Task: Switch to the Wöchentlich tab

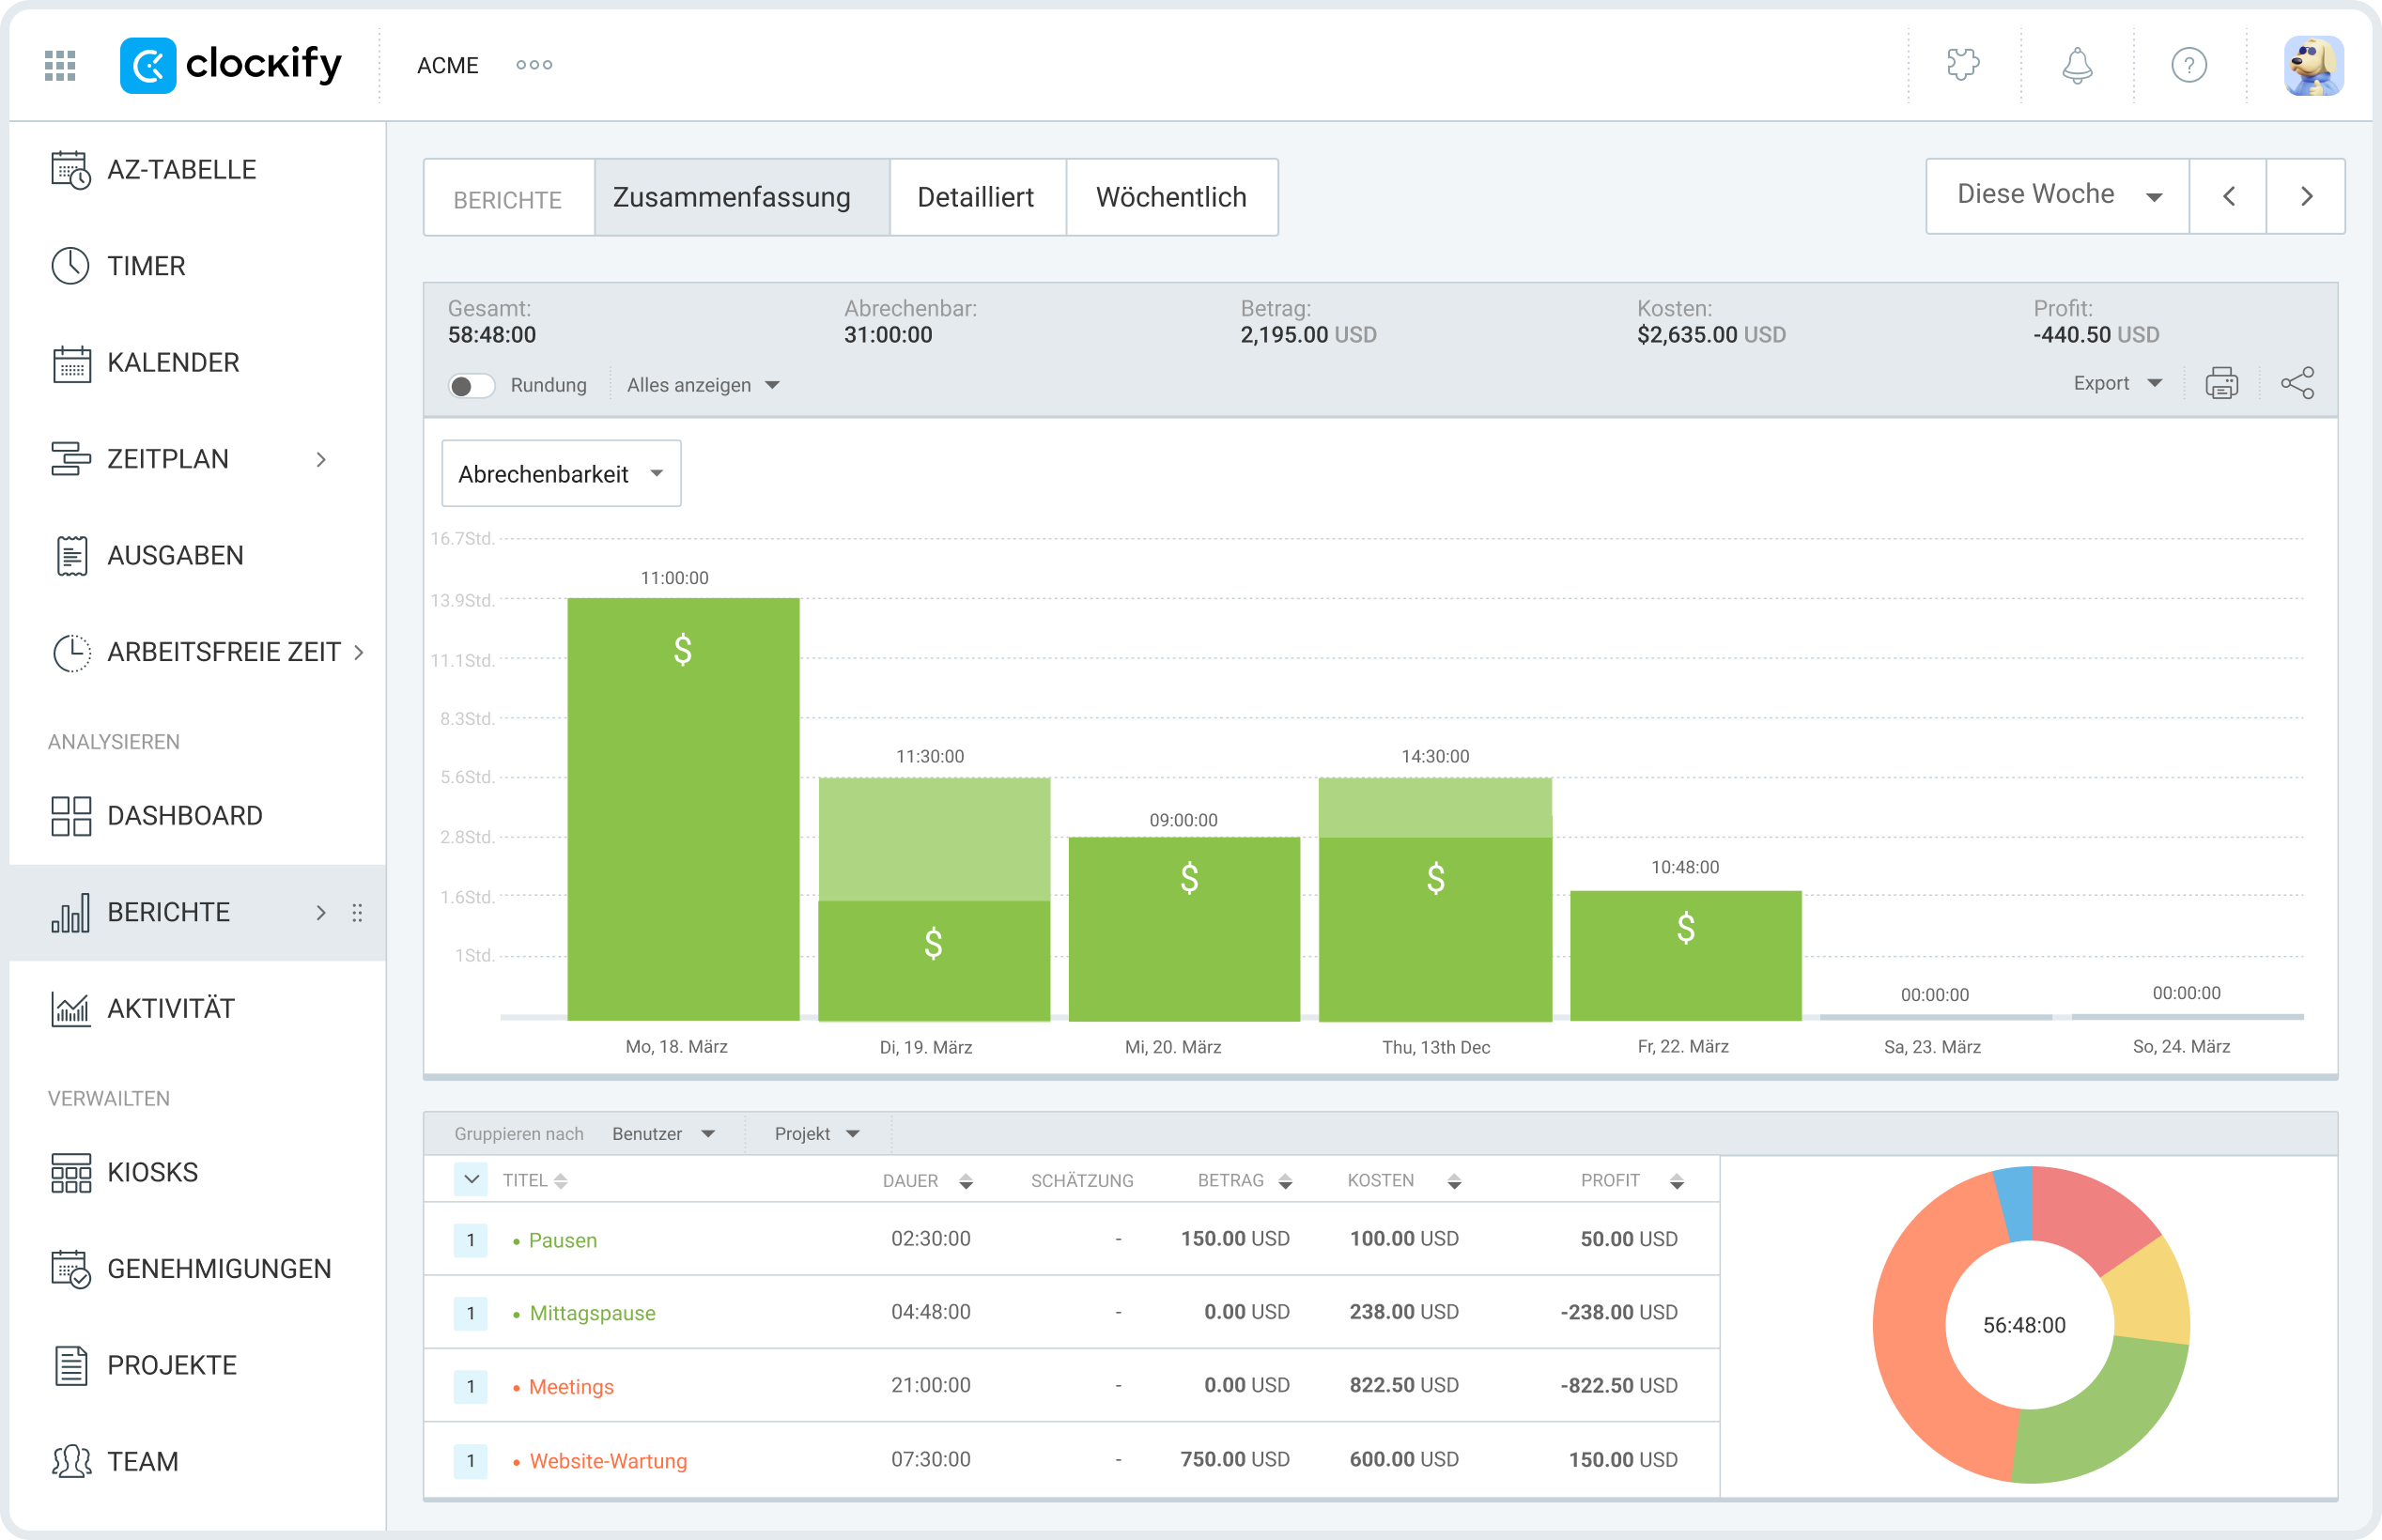Action: [1170, 197]
